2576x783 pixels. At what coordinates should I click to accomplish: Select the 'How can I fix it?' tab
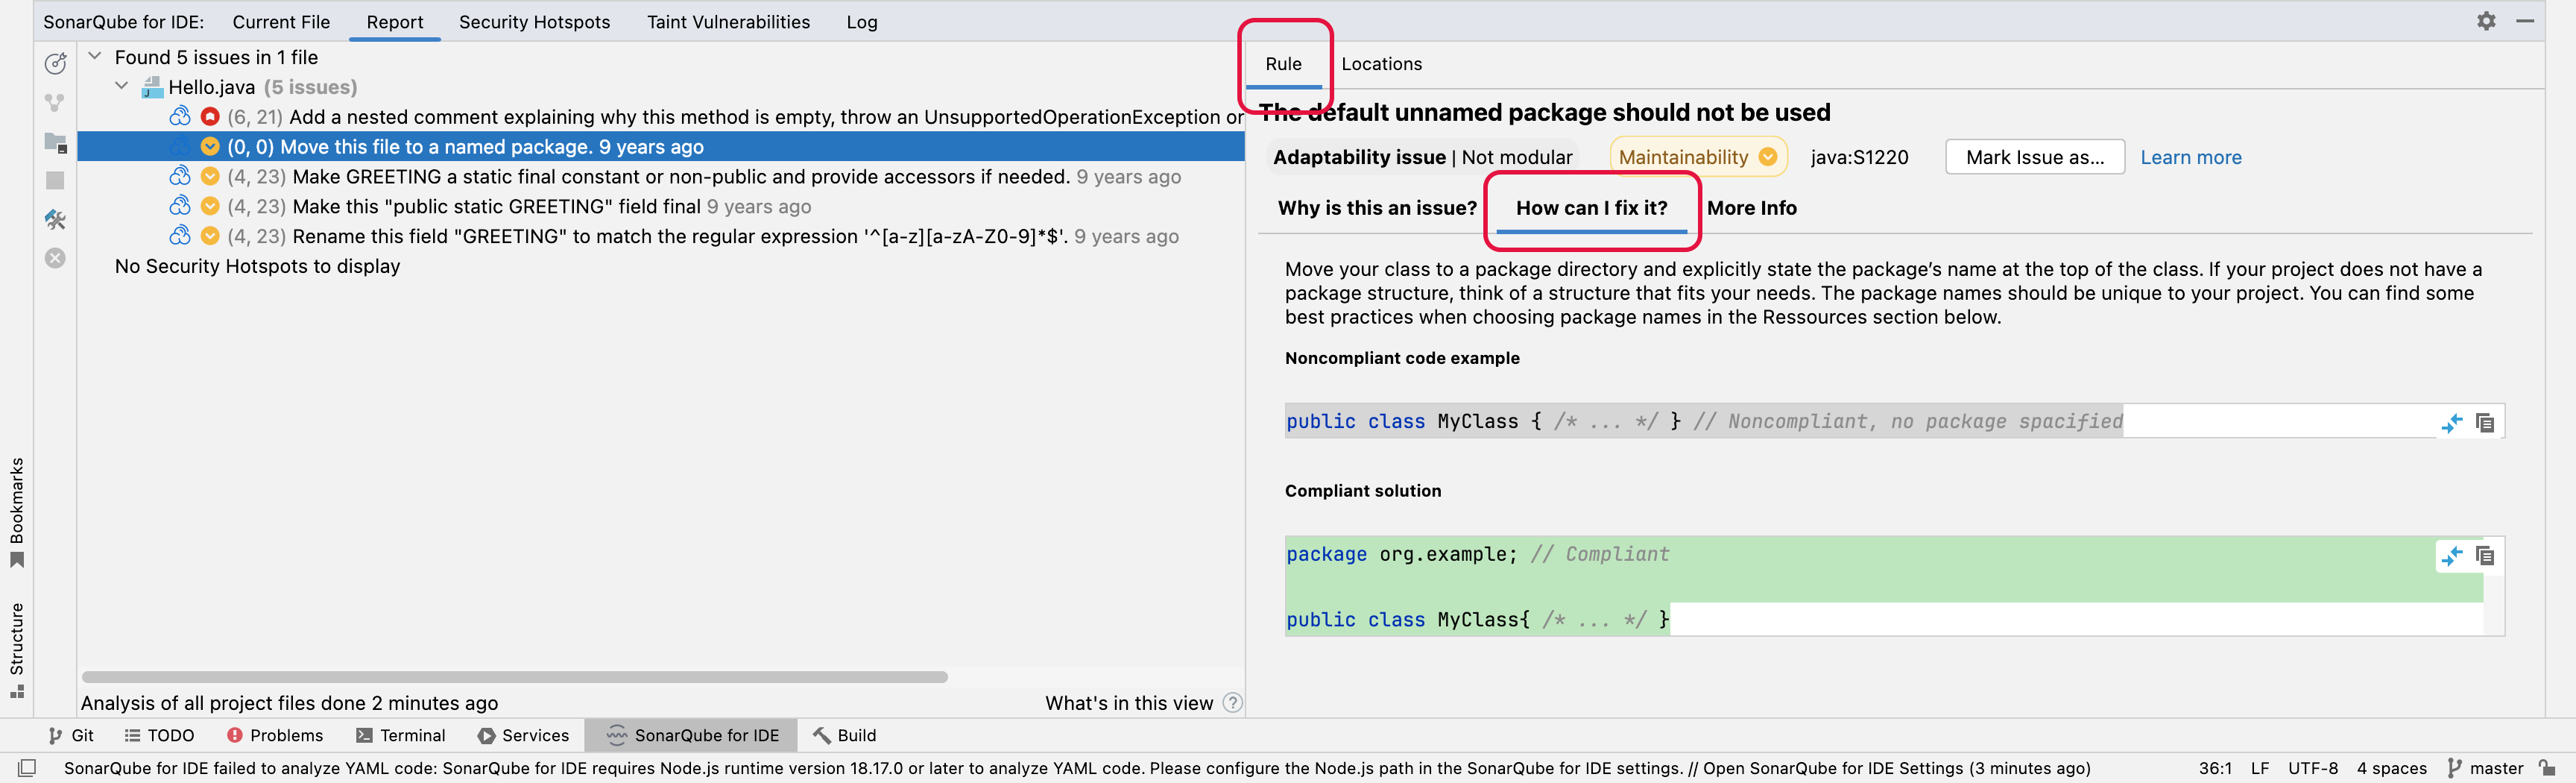[x=1591, y=208]
